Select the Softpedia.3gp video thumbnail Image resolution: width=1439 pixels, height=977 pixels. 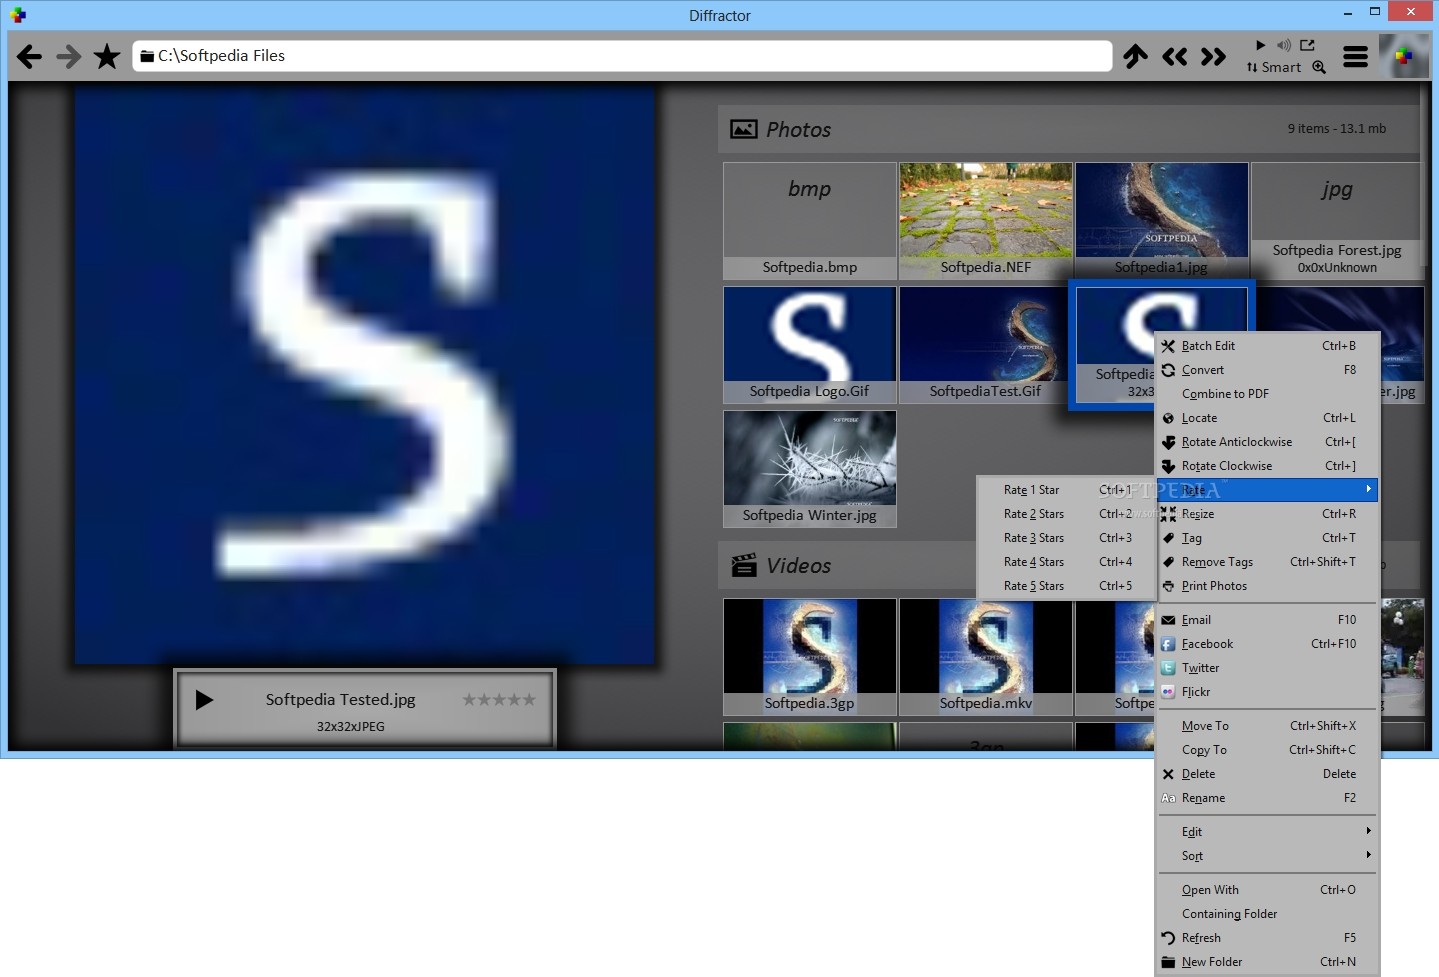click(x=809, y=657)
